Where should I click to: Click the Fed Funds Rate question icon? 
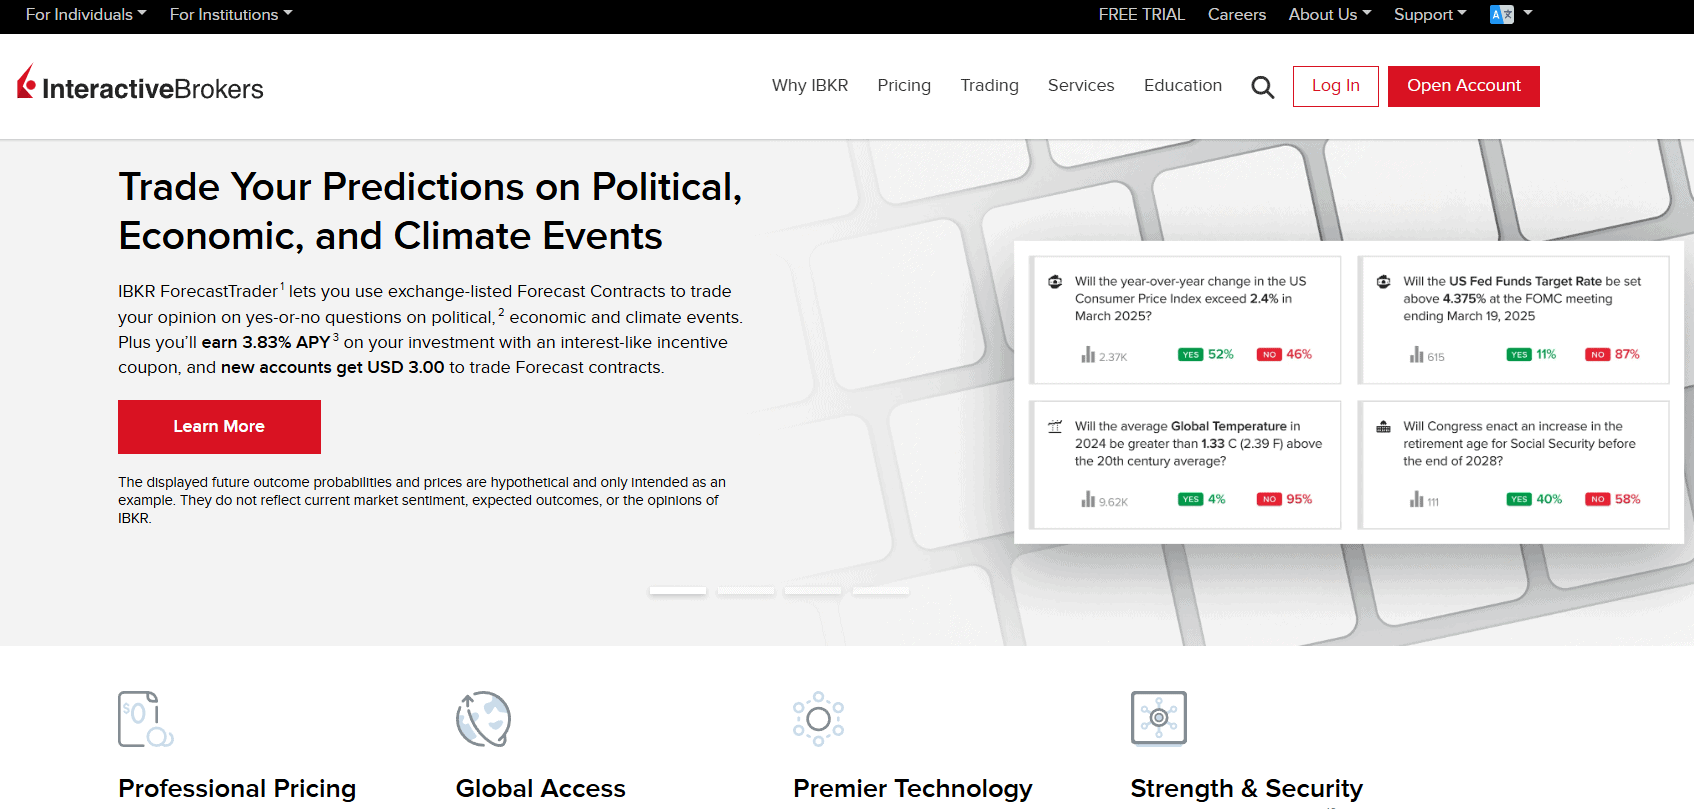(1384, 282)
